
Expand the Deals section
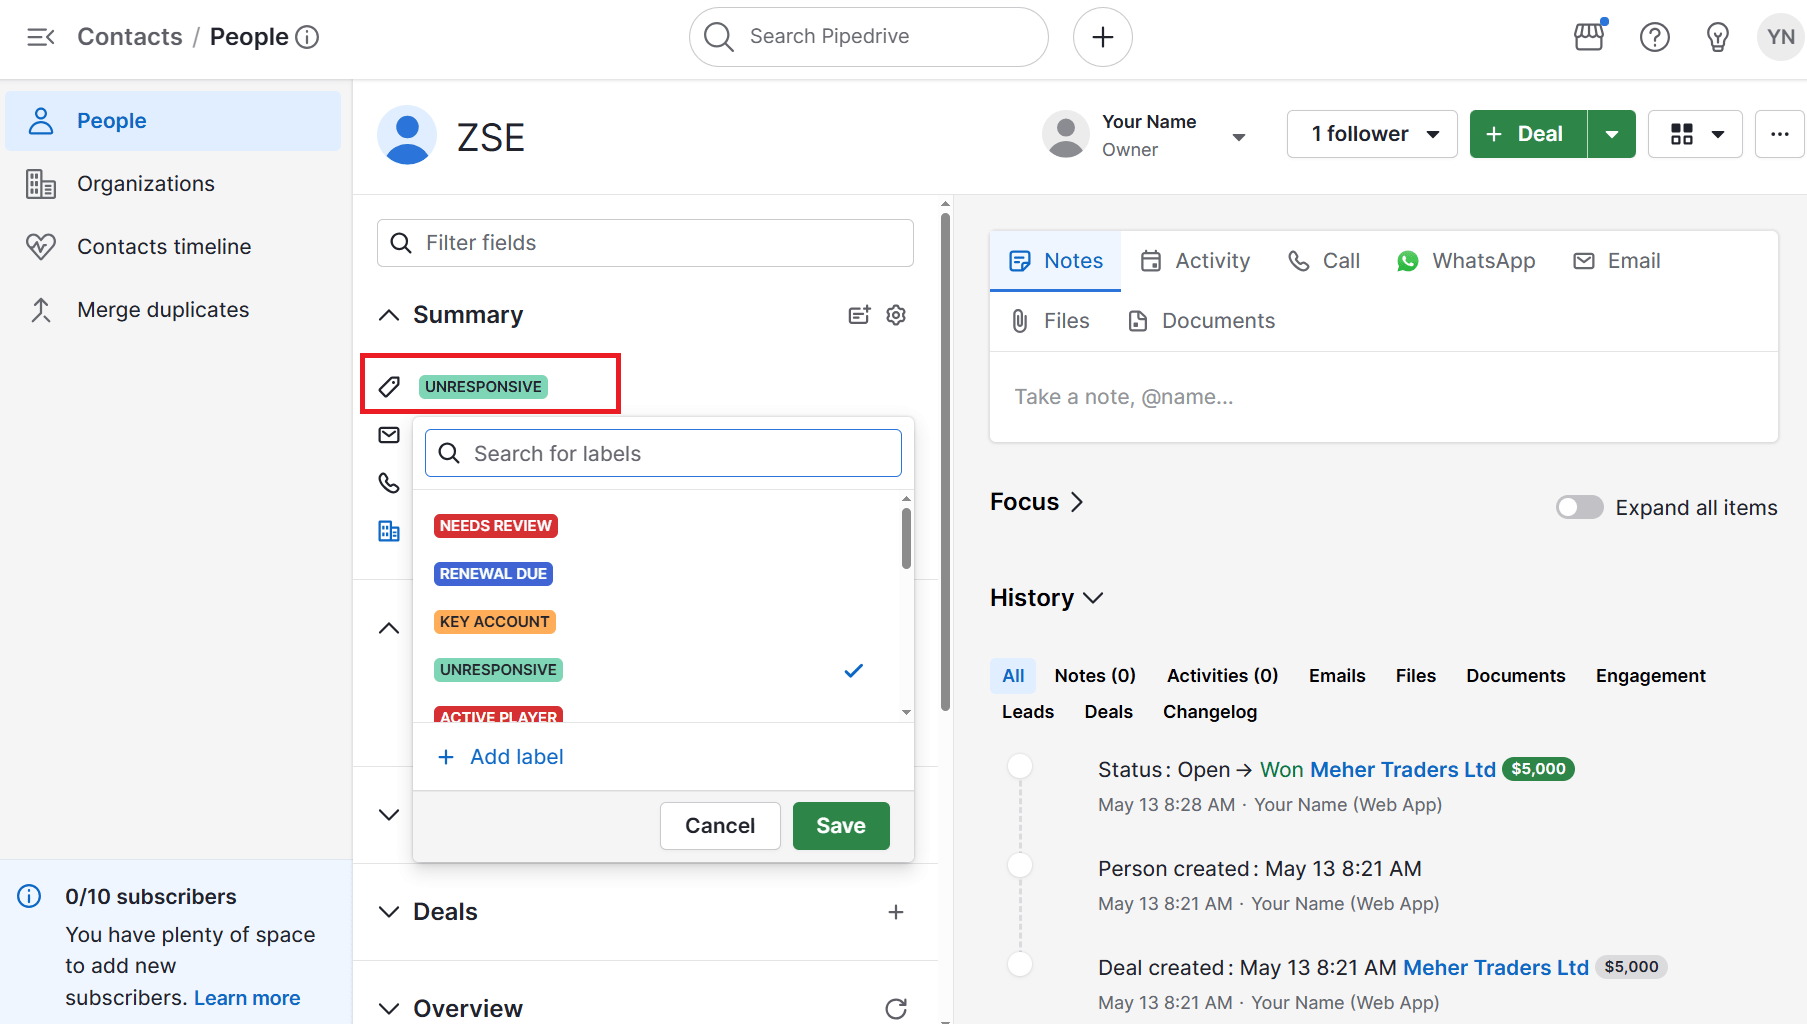(389, 912)
